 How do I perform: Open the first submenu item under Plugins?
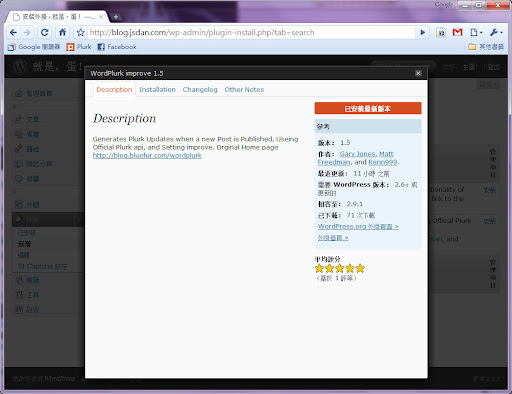(27, 233)
